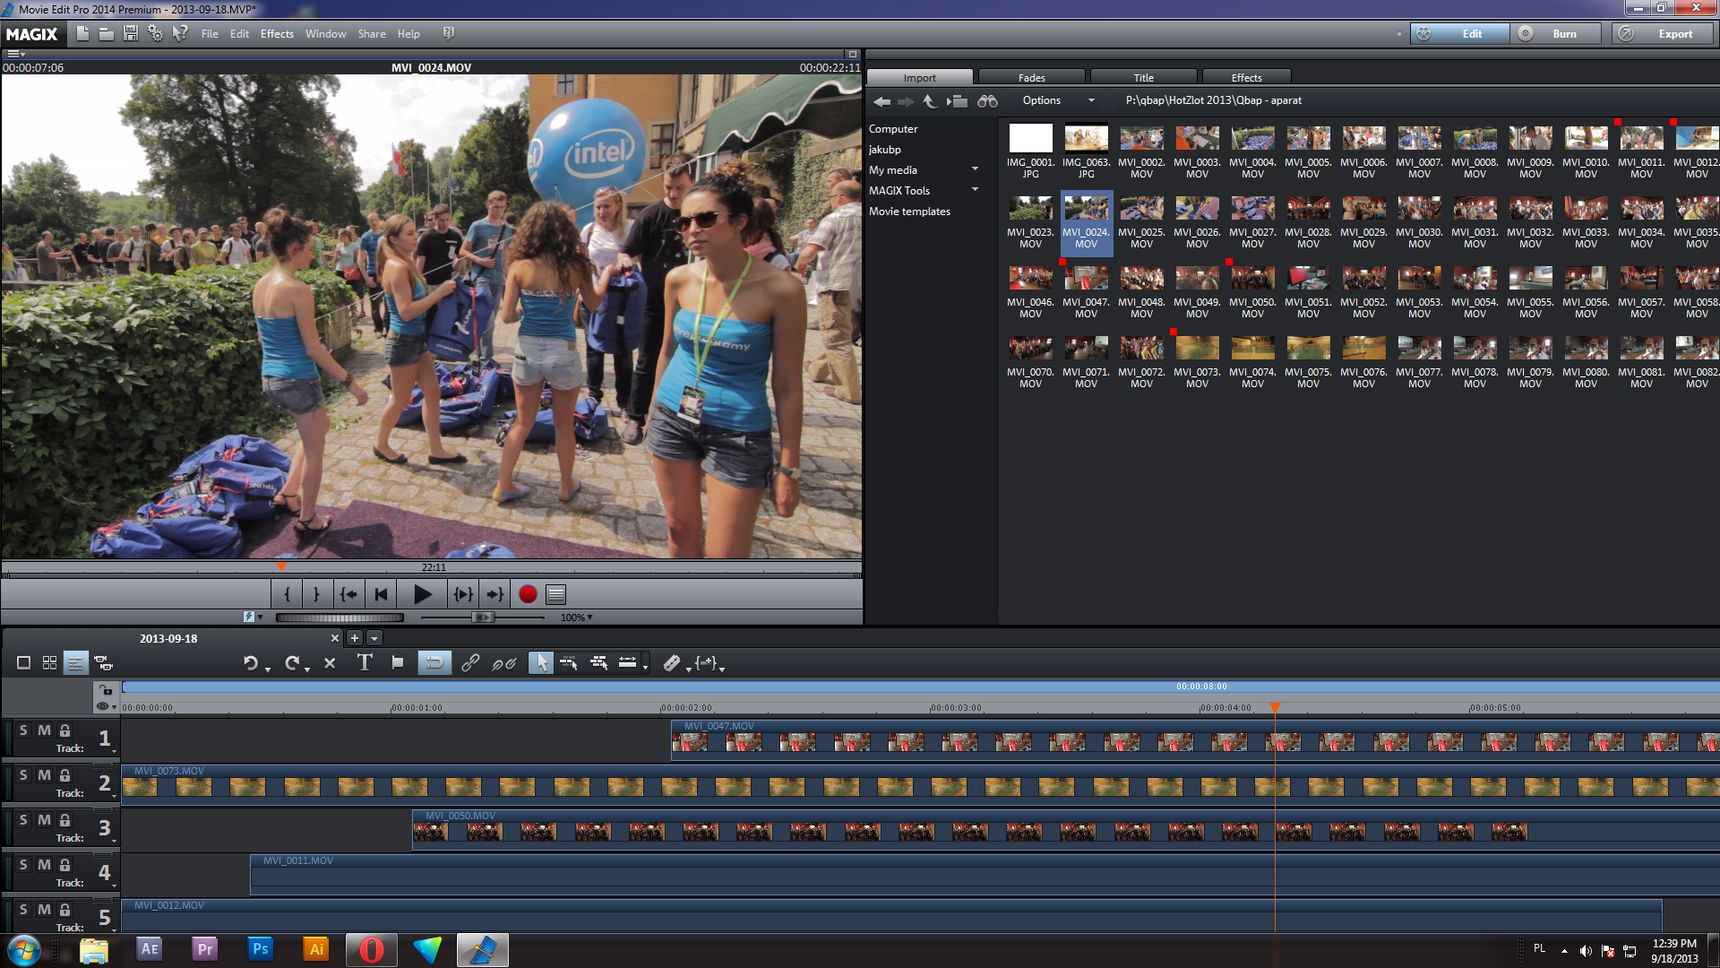Create a new project with the blank page icon

83,33
